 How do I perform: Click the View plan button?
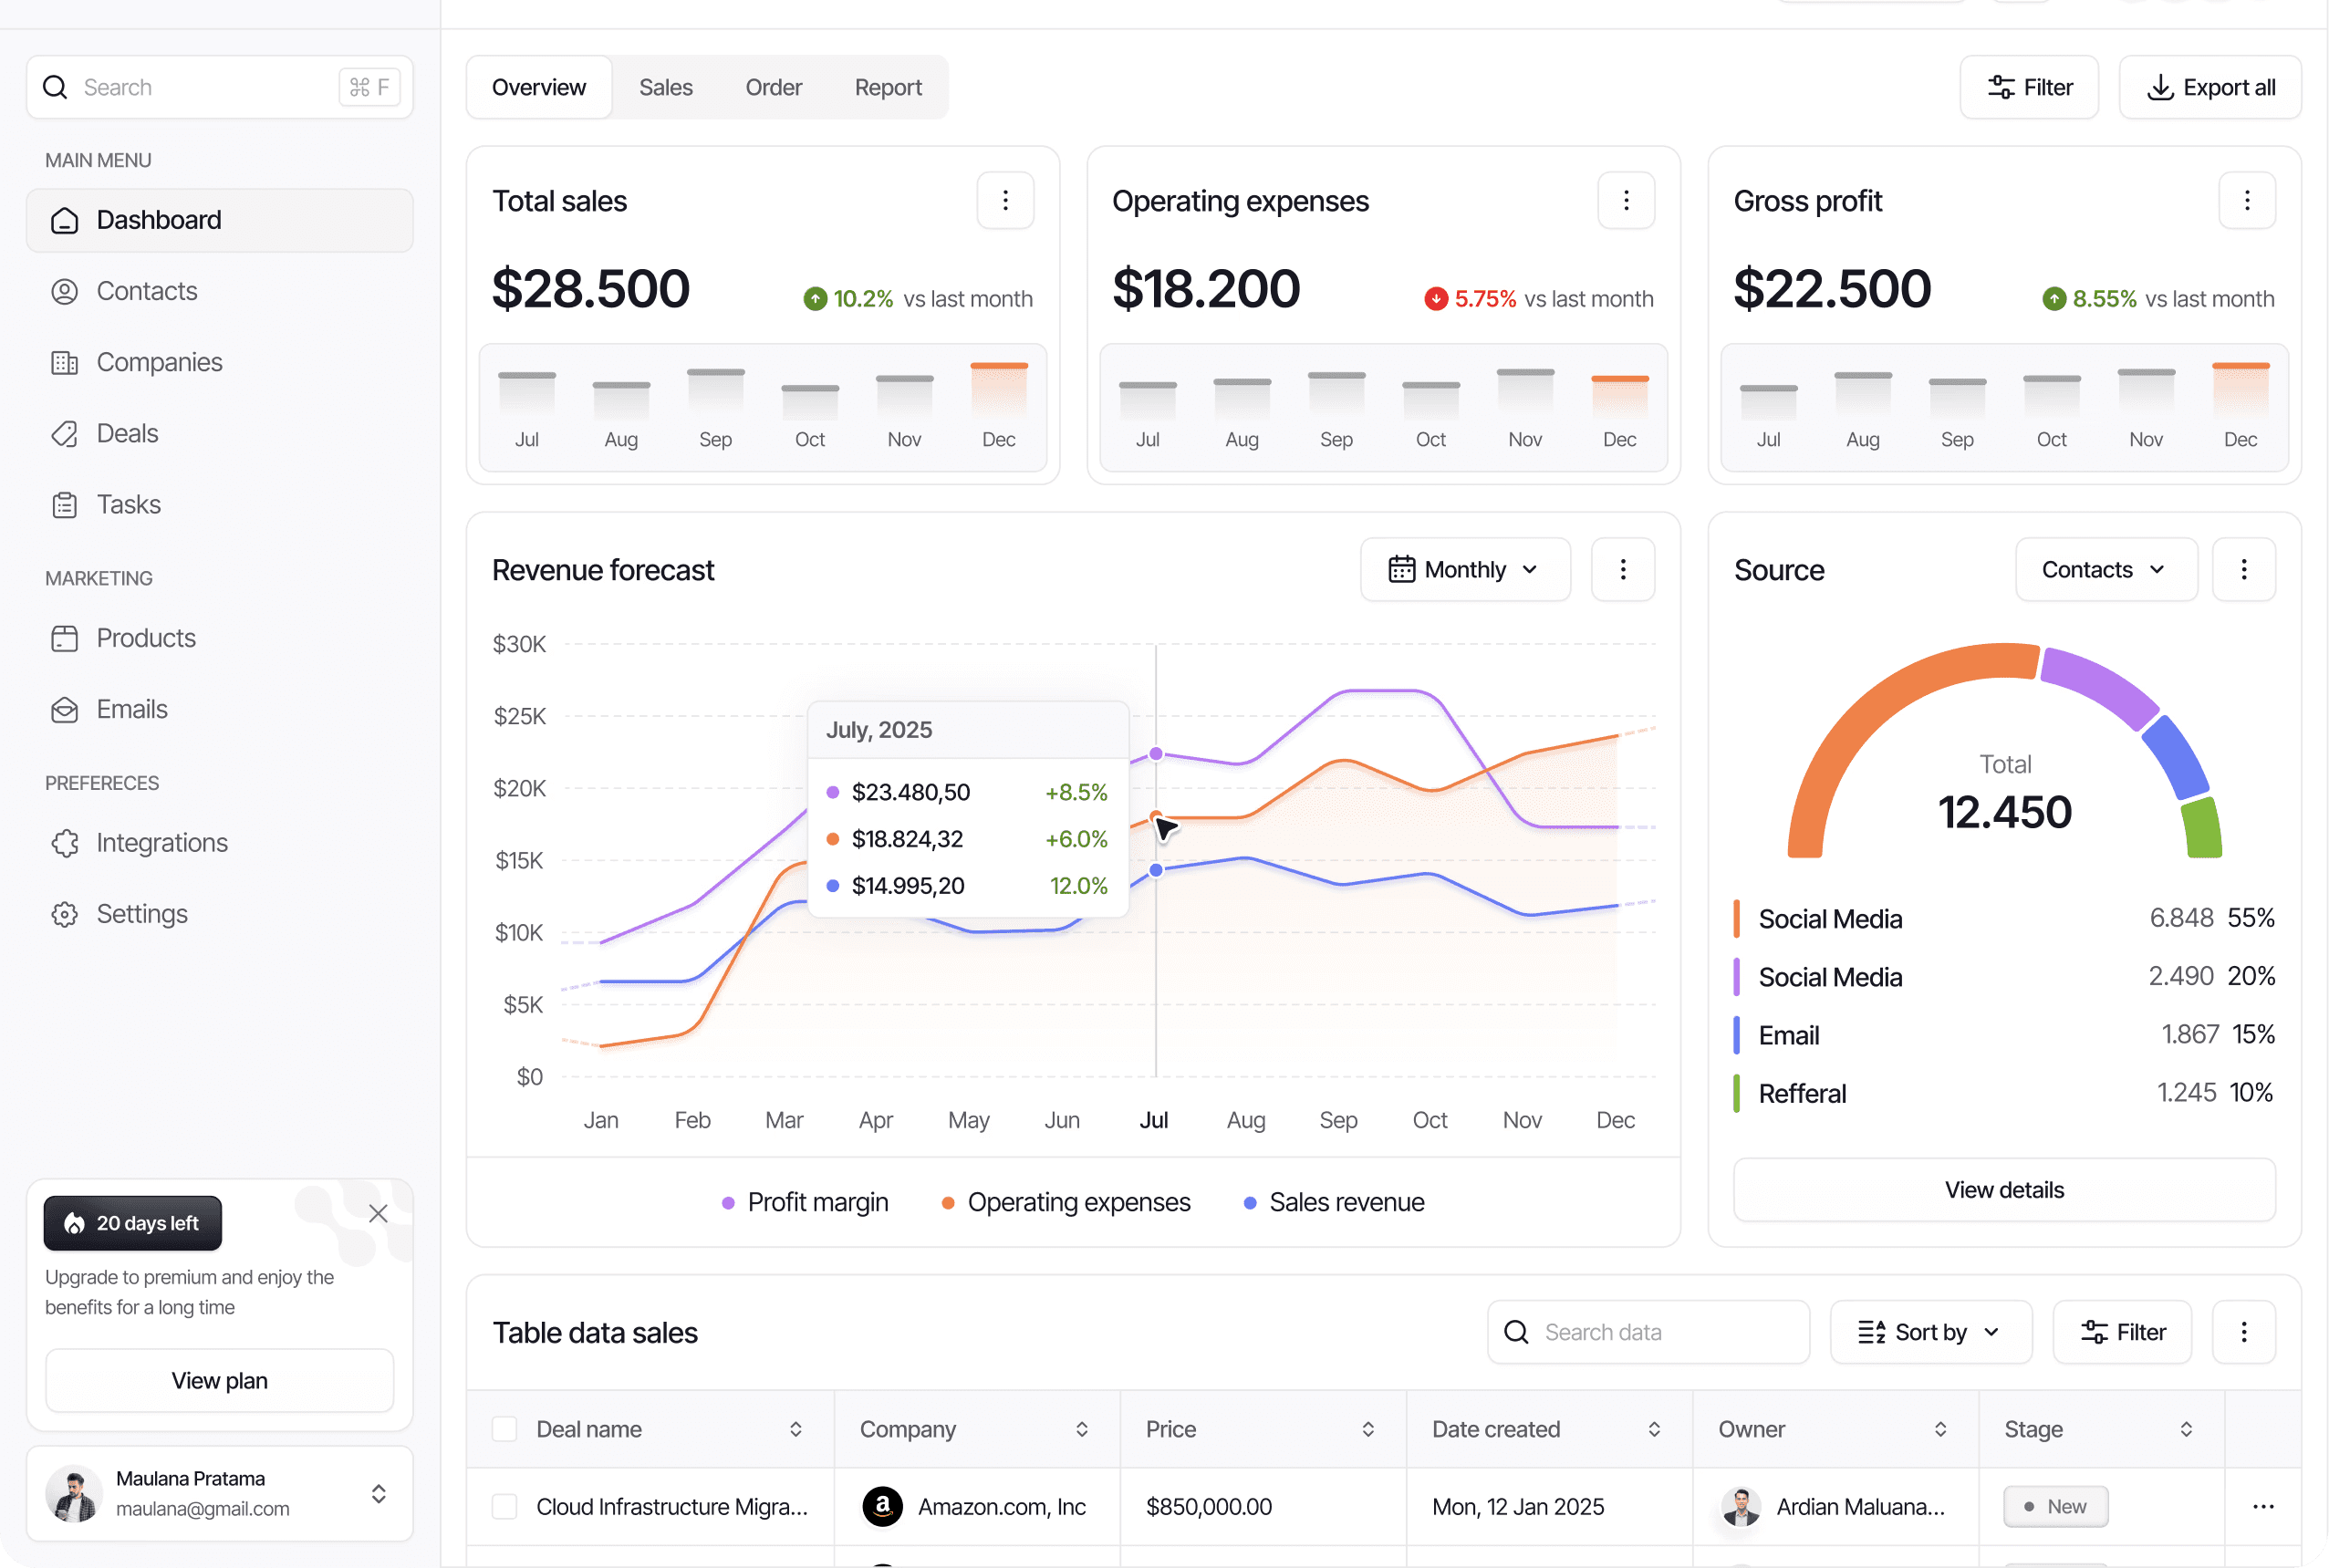coord(219,1380)
